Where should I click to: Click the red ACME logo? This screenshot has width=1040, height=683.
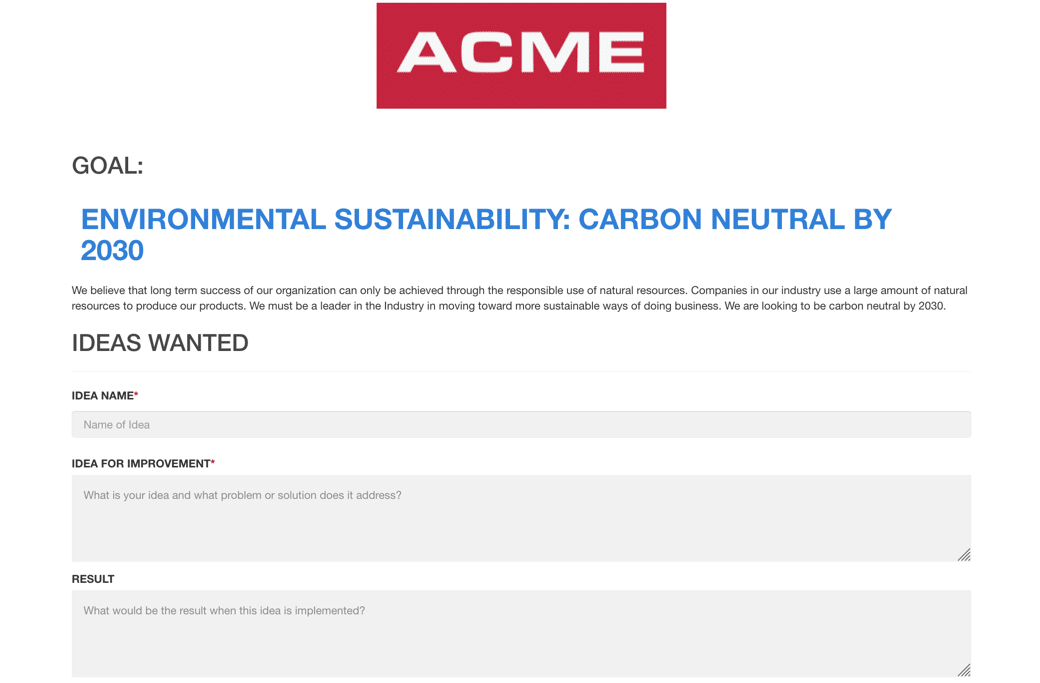[521, 55]
